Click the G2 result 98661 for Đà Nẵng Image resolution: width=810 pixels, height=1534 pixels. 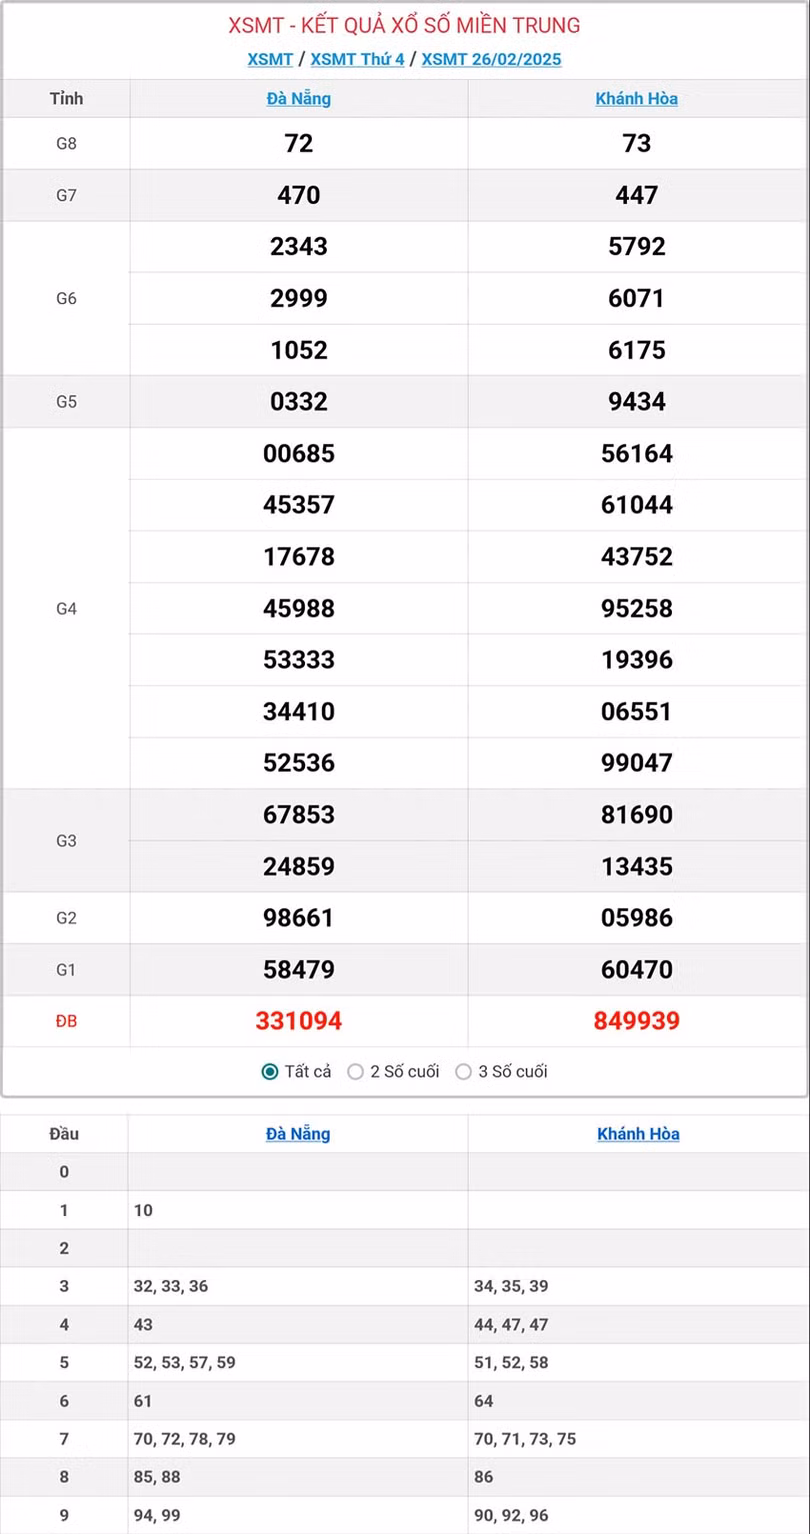point(299,917)
